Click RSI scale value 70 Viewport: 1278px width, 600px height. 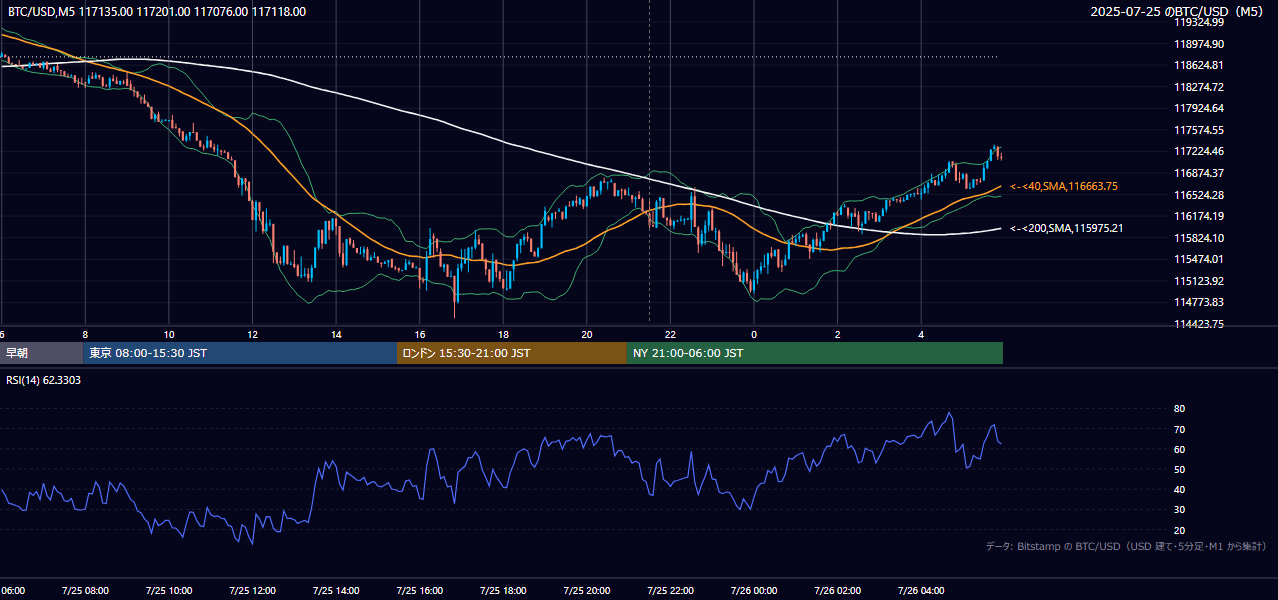pyautogui.click(x=1179, y=429)
